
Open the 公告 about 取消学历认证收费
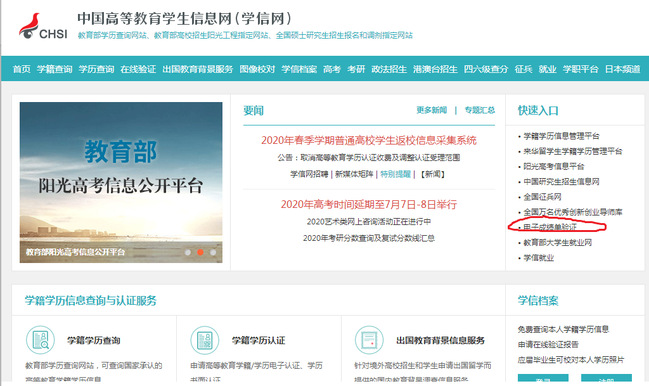[x=369, y=158]
